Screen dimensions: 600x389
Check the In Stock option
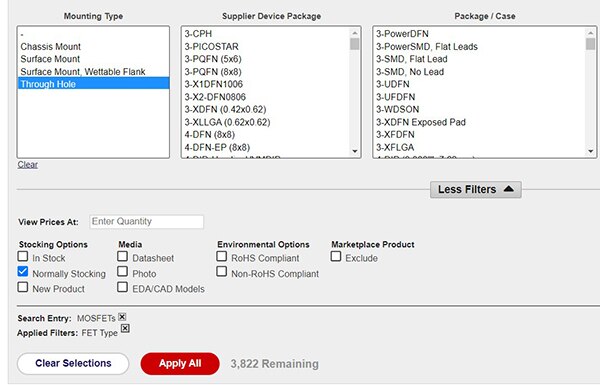pyautogui.click(x=23, y=256)
